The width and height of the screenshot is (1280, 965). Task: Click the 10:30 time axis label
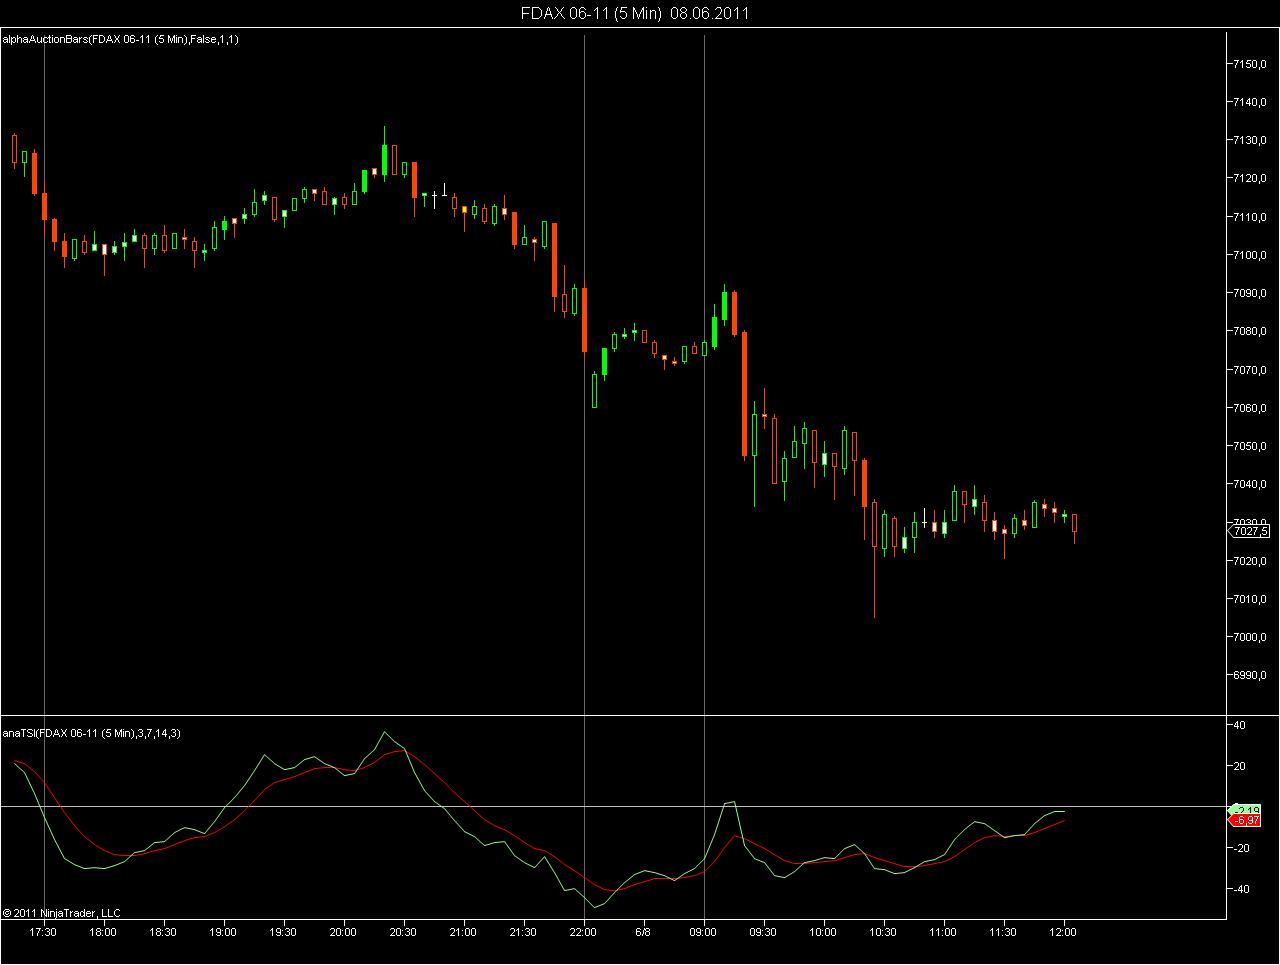pyautogui.click(x=883, y=932)
